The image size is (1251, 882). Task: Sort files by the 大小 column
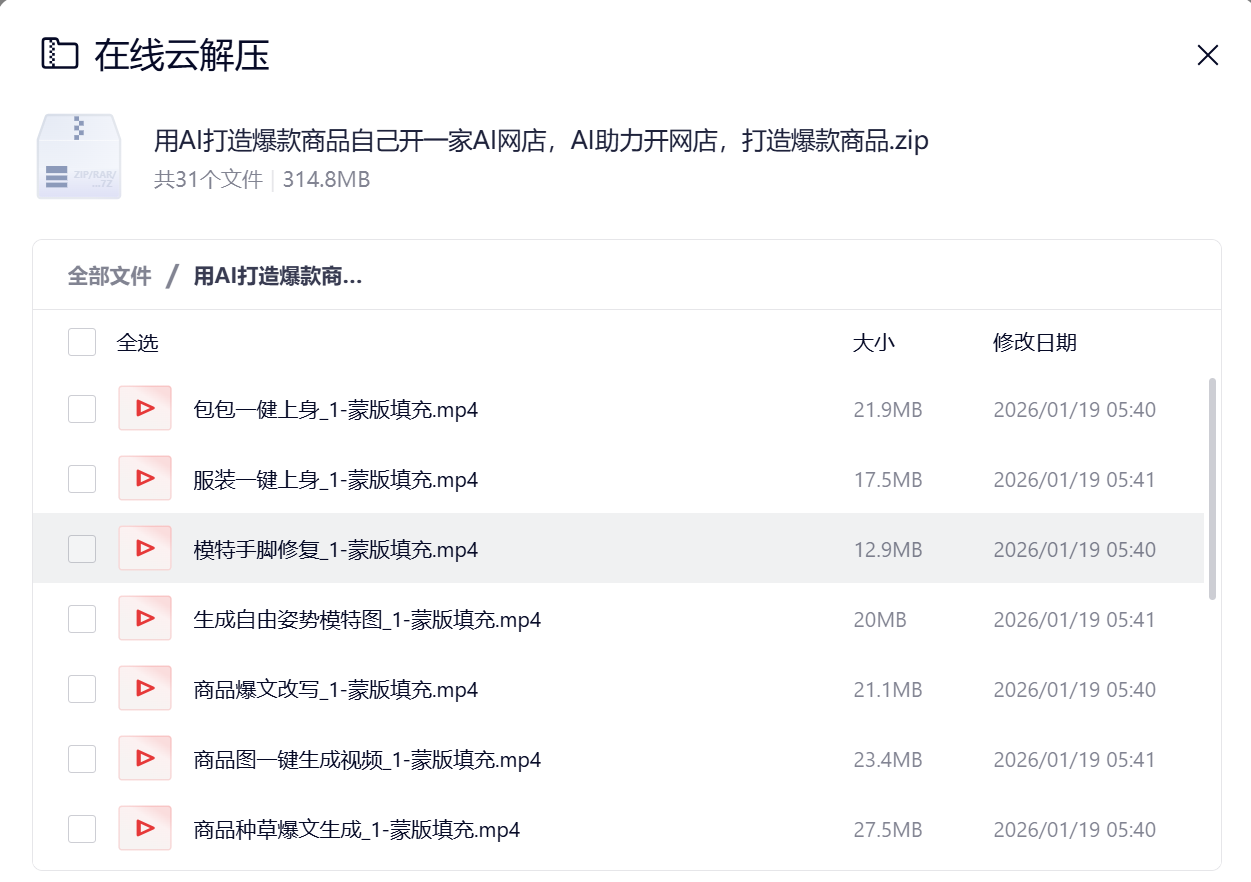pos(874,341)
